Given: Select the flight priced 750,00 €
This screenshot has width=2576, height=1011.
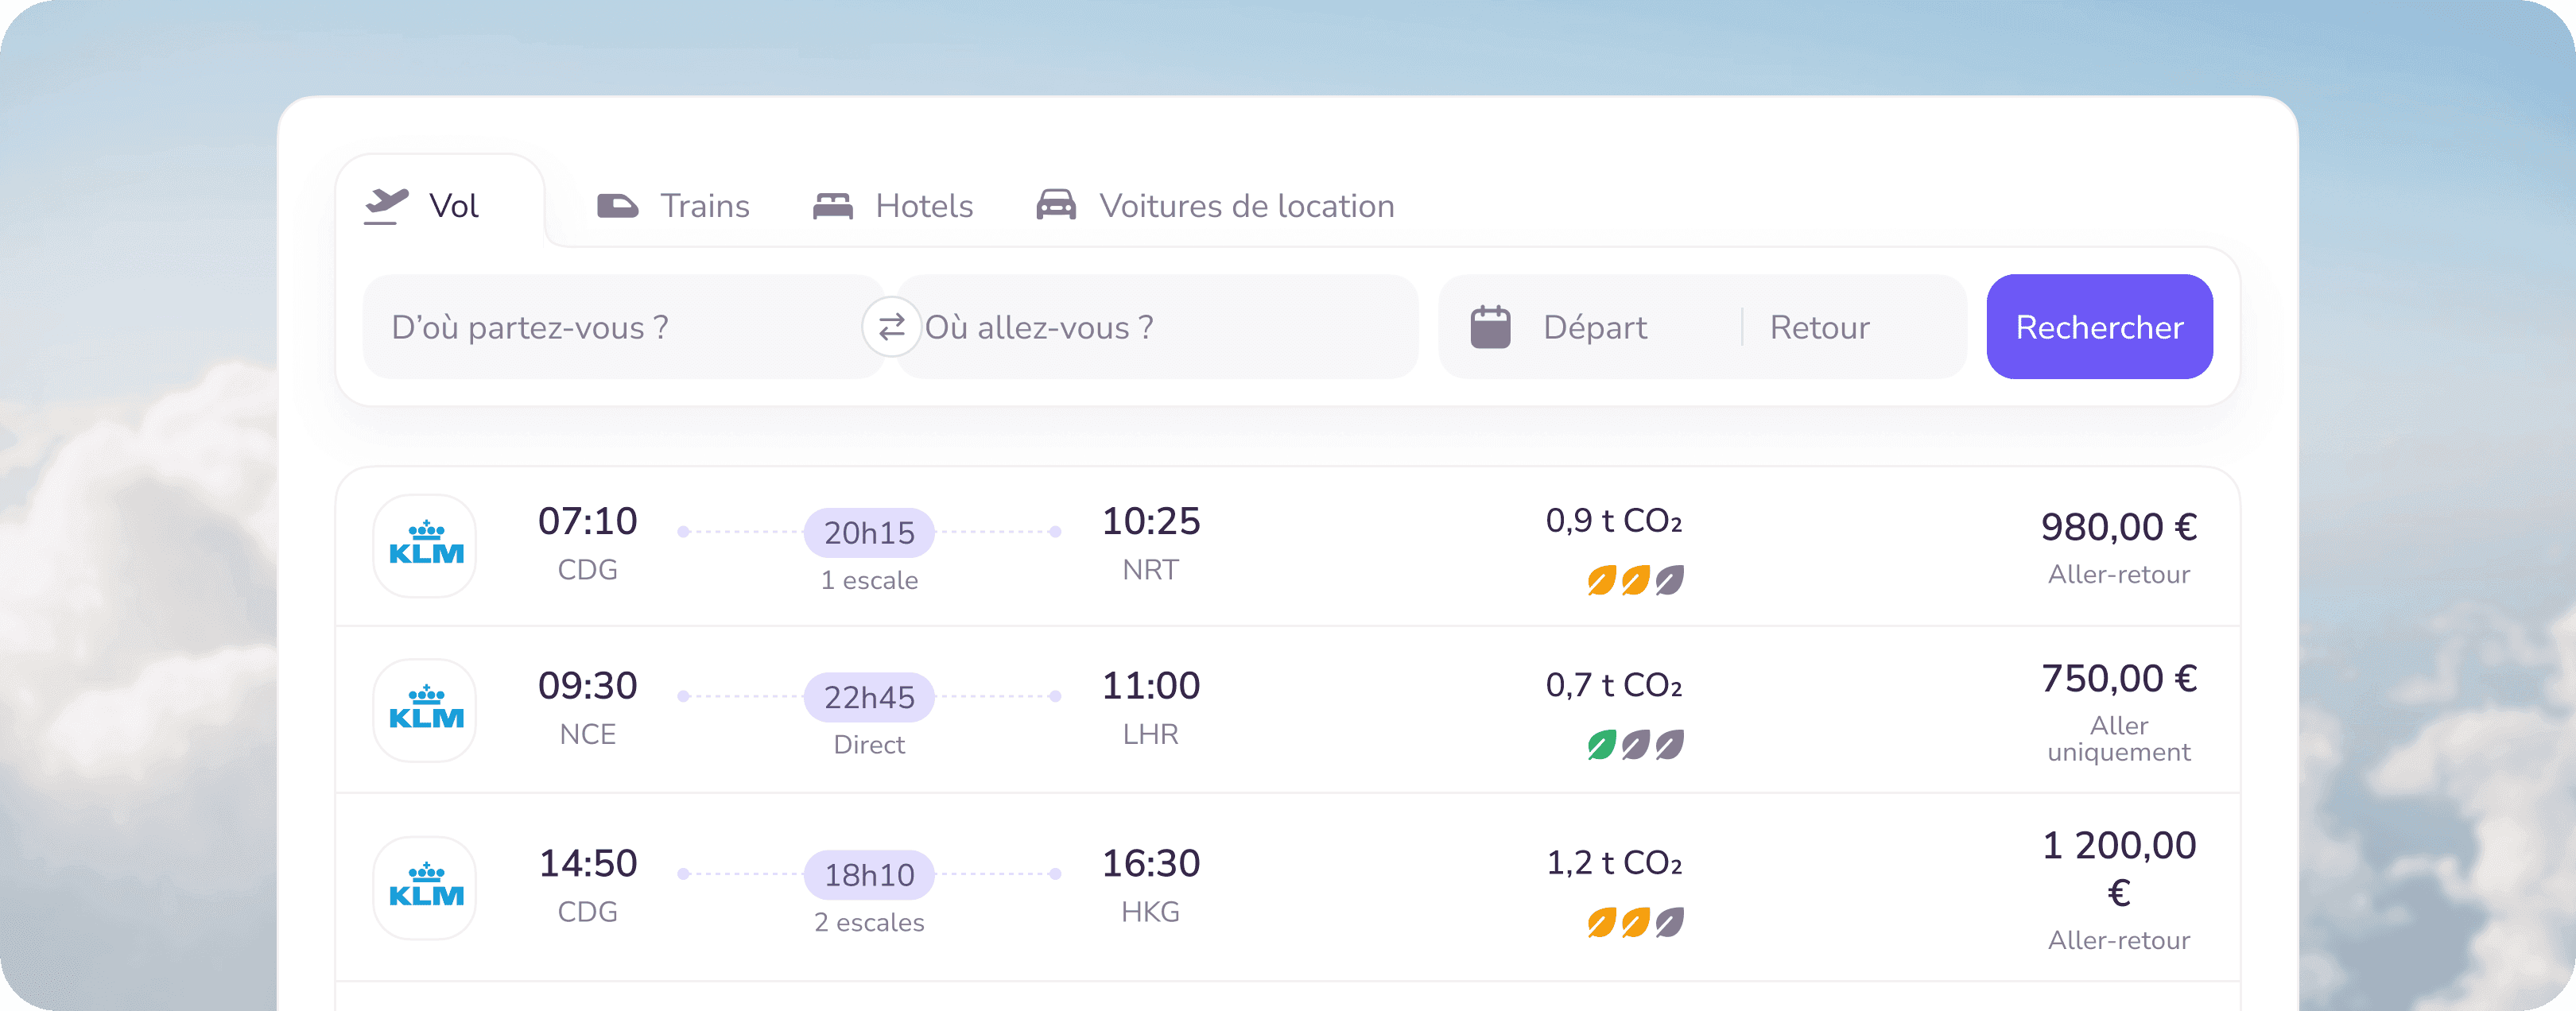Looking at the screenshot, I should tap(1287, 710).
